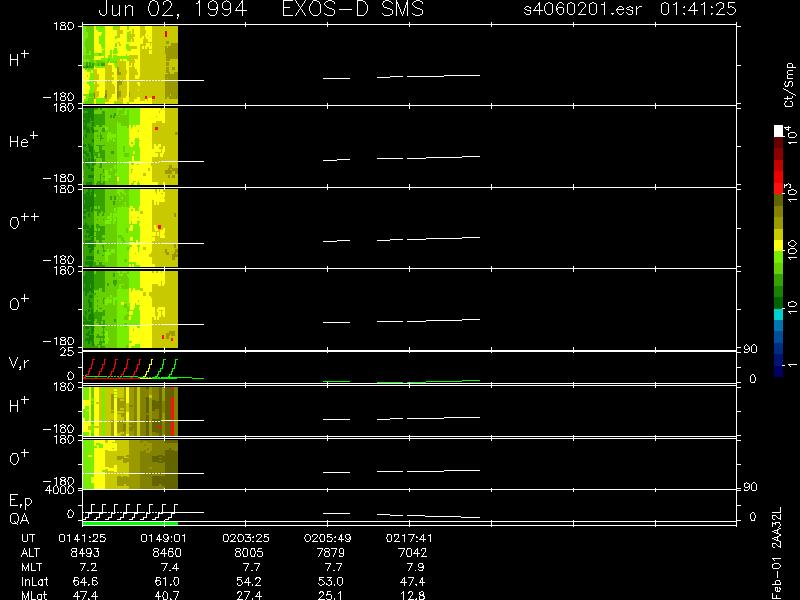Click the '25' axis label of the V,r panel
This screenshot has height=600, width=800.
68,352
